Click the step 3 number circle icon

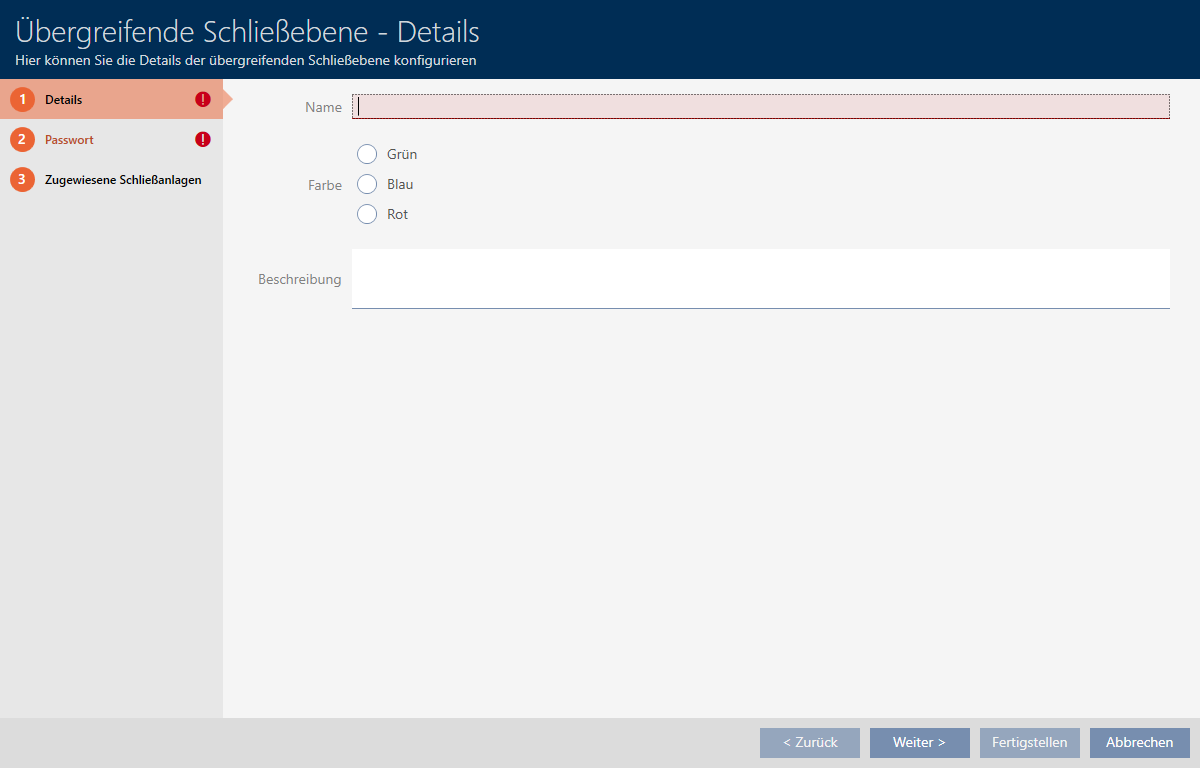pyautogui.click(x=22, y=180)
